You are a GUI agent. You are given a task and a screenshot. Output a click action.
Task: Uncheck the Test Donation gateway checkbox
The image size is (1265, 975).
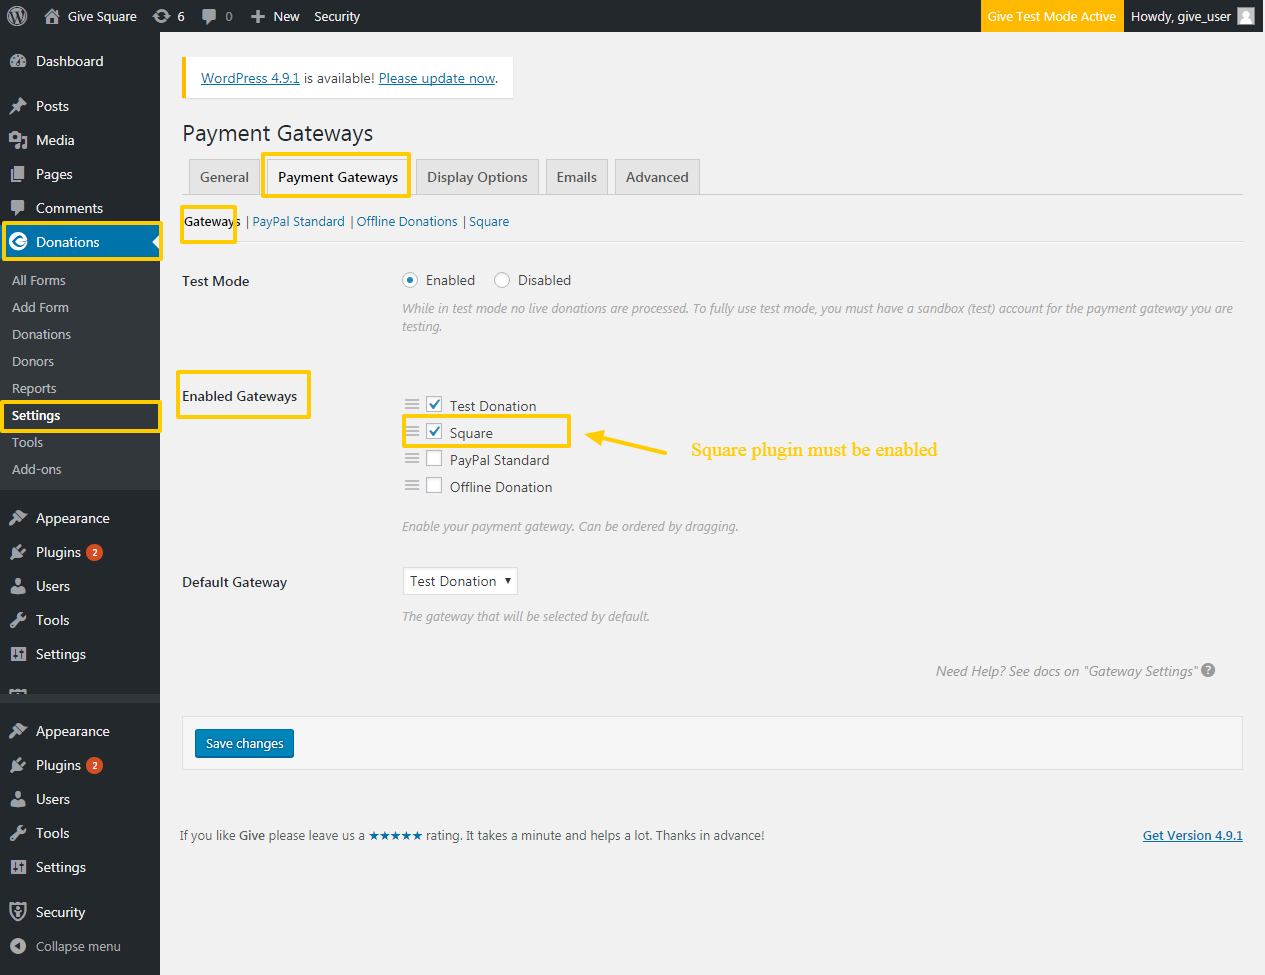pyautogui.click(x=434, y=404)
